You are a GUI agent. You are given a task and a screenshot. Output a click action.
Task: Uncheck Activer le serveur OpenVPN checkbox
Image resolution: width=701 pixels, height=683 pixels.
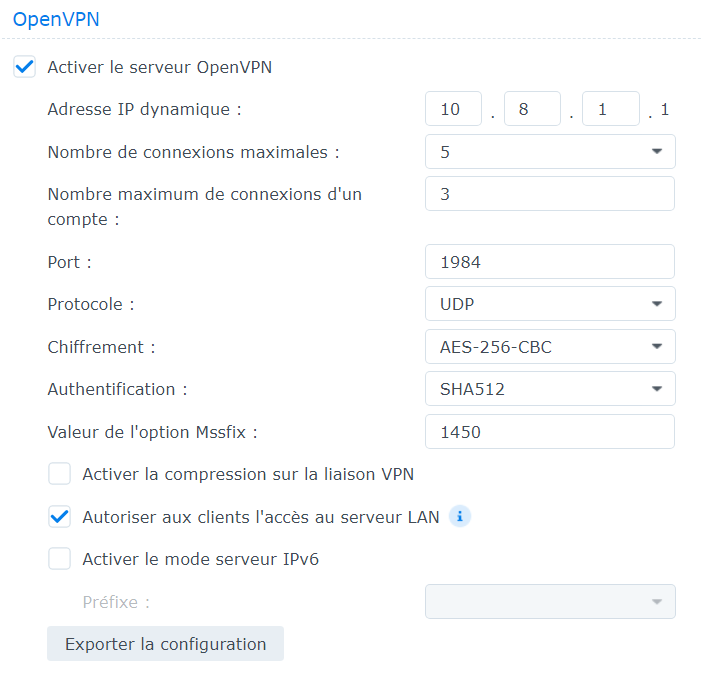(24, 67)
